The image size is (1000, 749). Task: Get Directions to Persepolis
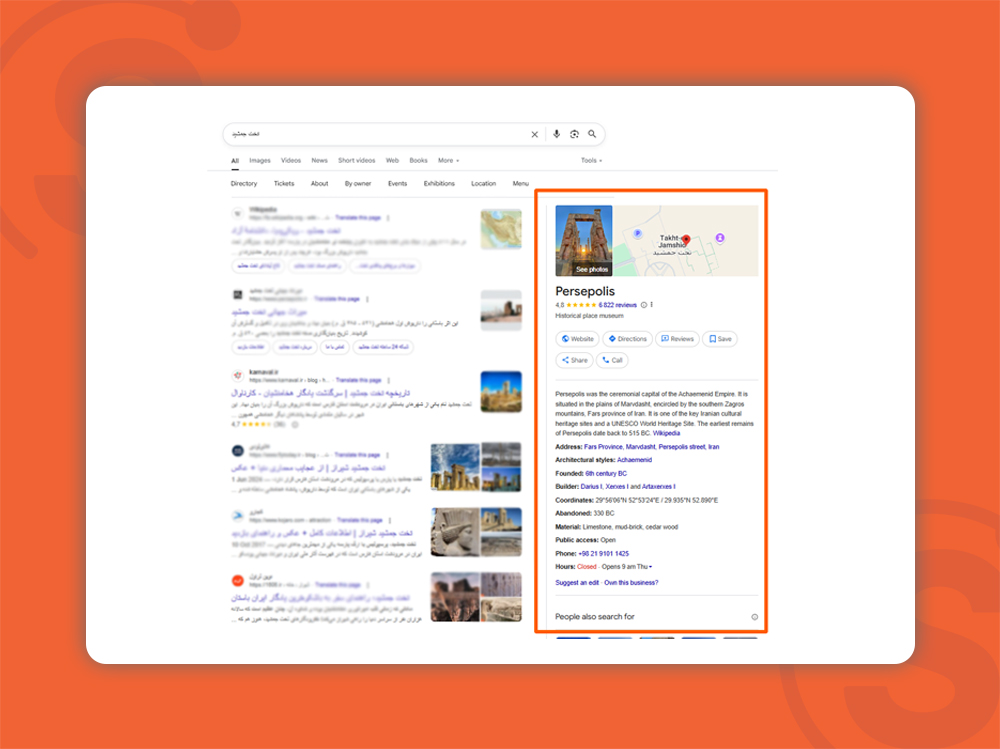click(627, 339)
